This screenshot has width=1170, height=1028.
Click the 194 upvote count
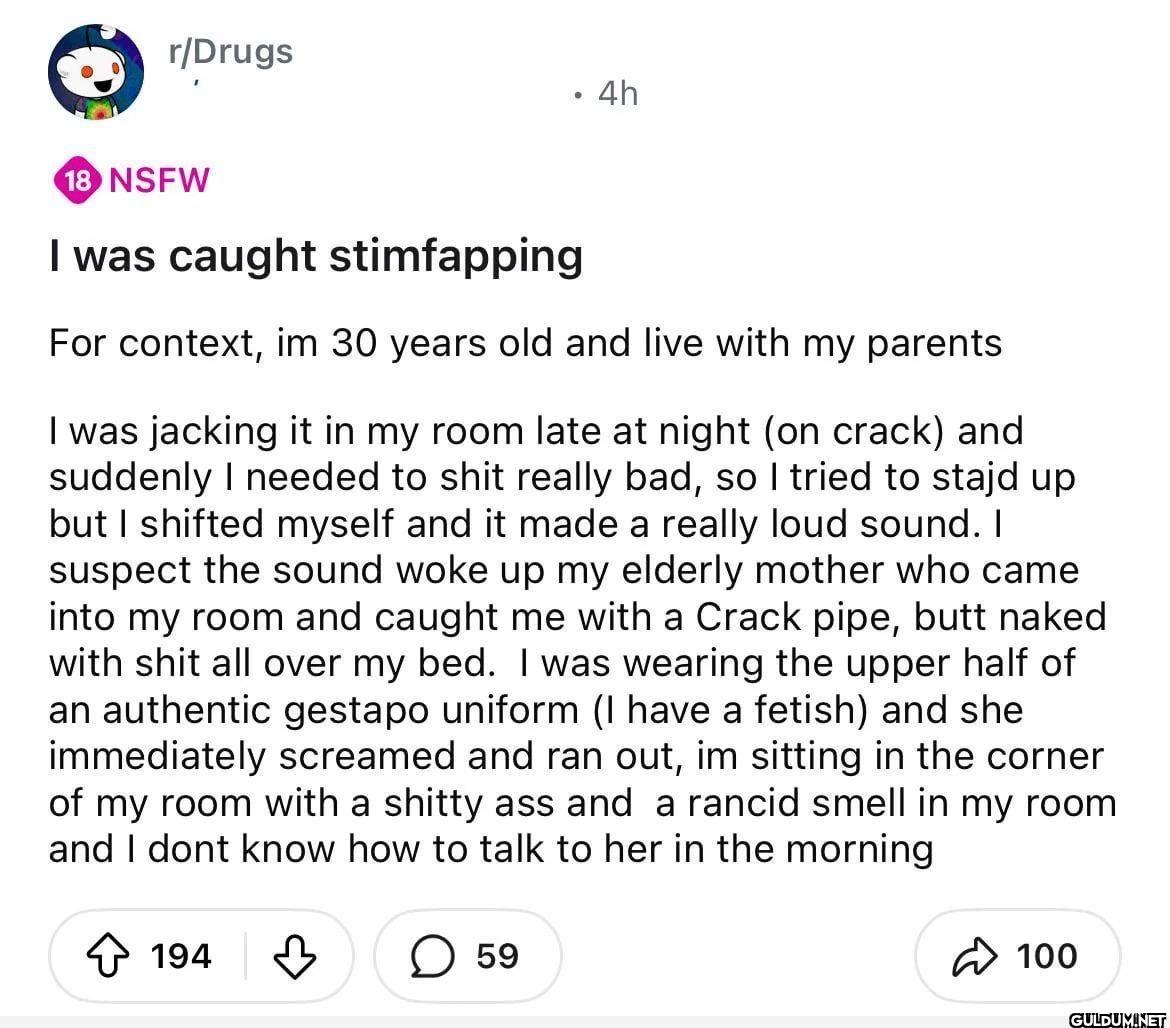(x=181, y=956)
